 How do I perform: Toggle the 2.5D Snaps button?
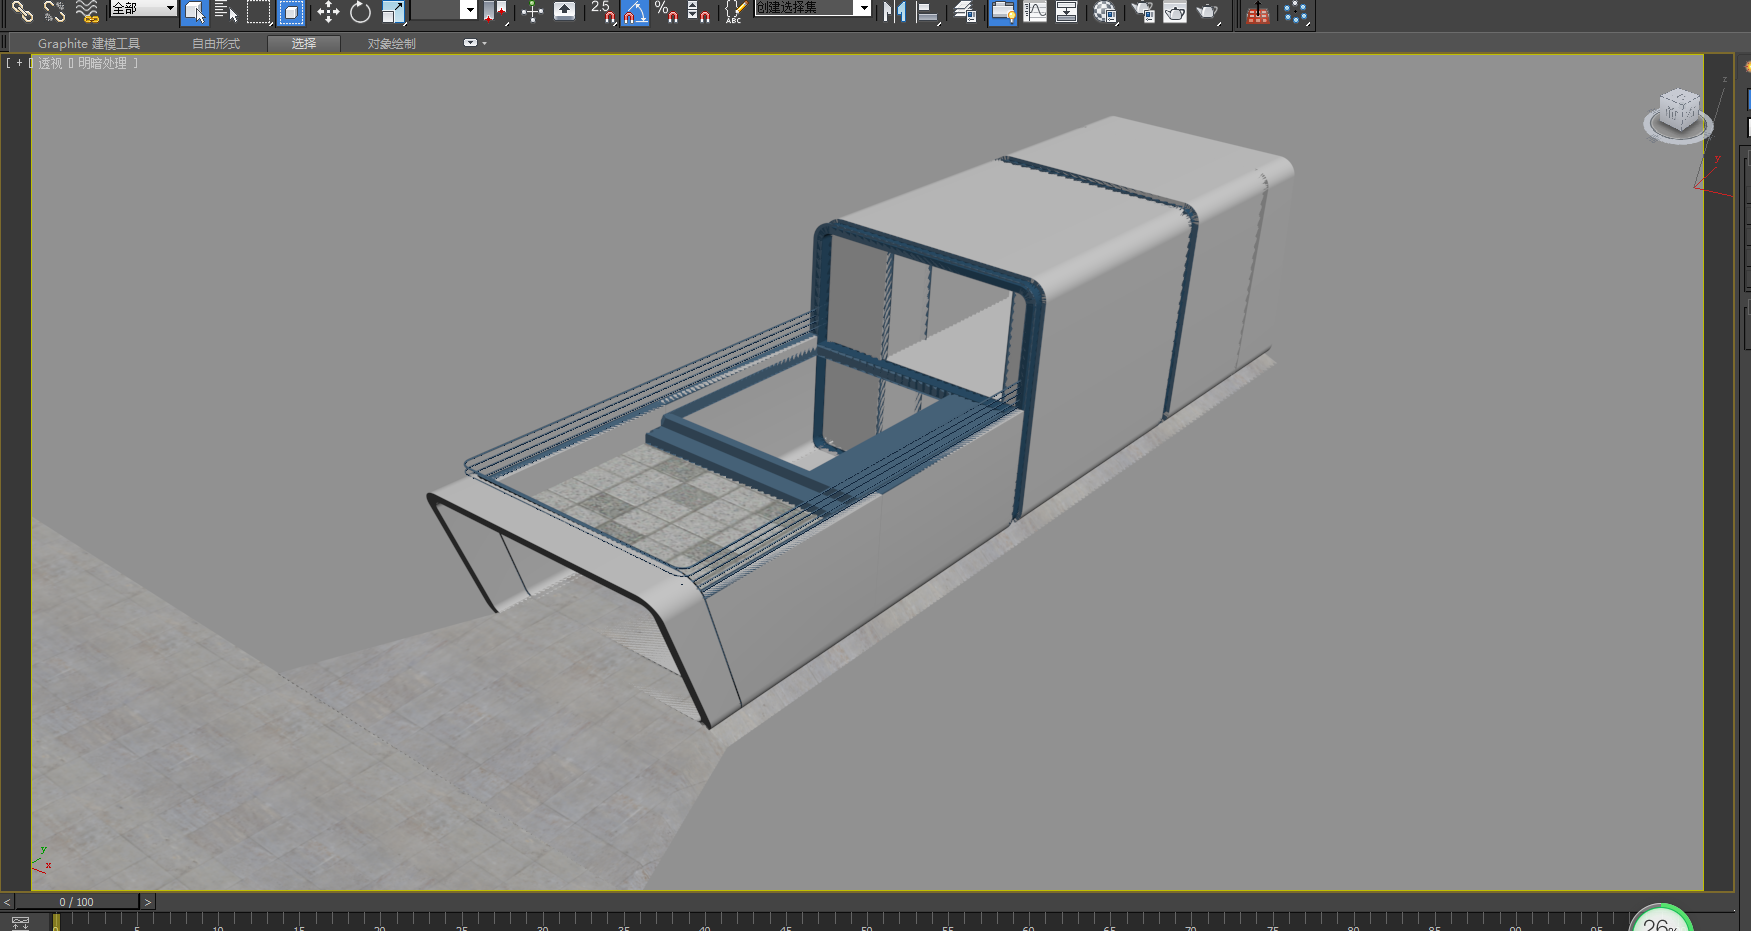click(603, 12)
